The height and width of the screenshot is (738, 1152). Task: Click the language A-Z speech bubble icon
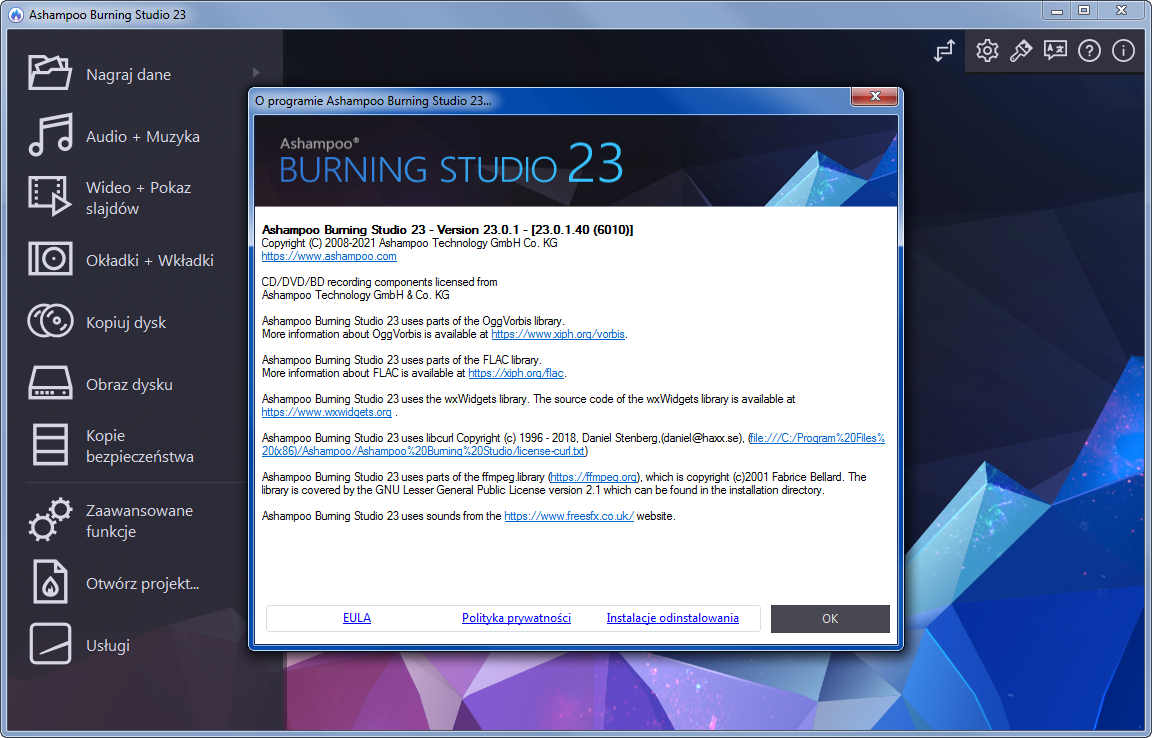tap(1055, 50)
